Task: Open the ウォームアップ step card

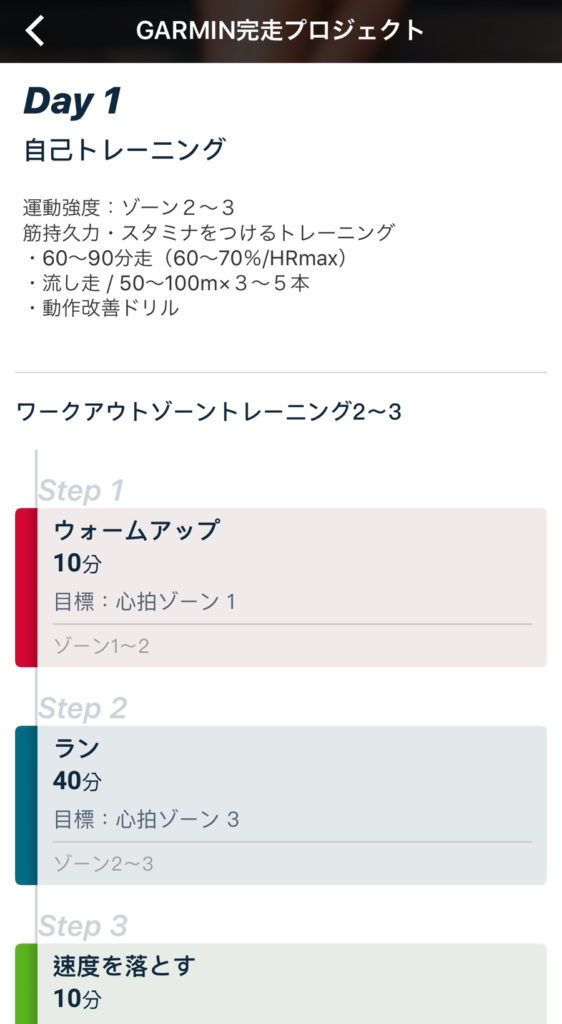Action: (281, 587)
